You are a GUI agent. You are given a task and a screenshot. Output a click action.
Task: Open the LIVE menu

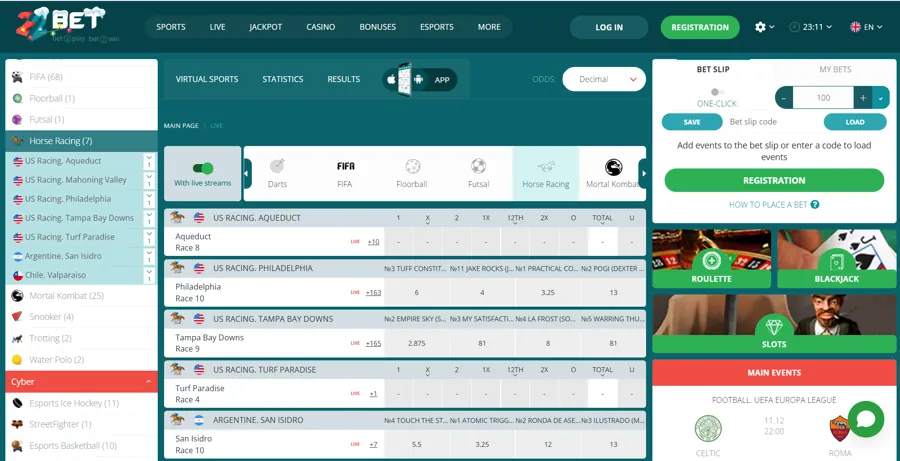(x=218, y=27)
